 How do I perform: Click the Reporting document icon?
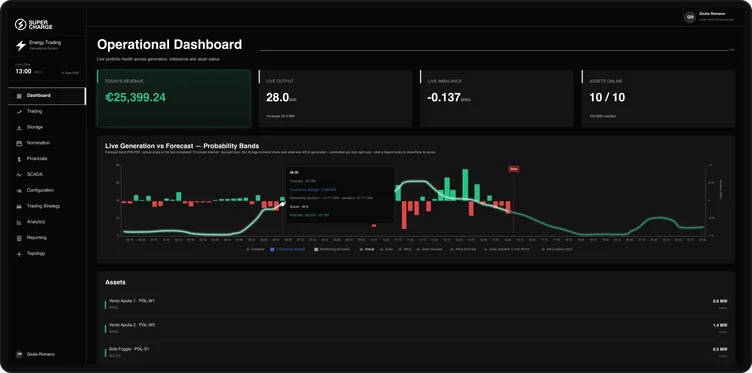19,238
